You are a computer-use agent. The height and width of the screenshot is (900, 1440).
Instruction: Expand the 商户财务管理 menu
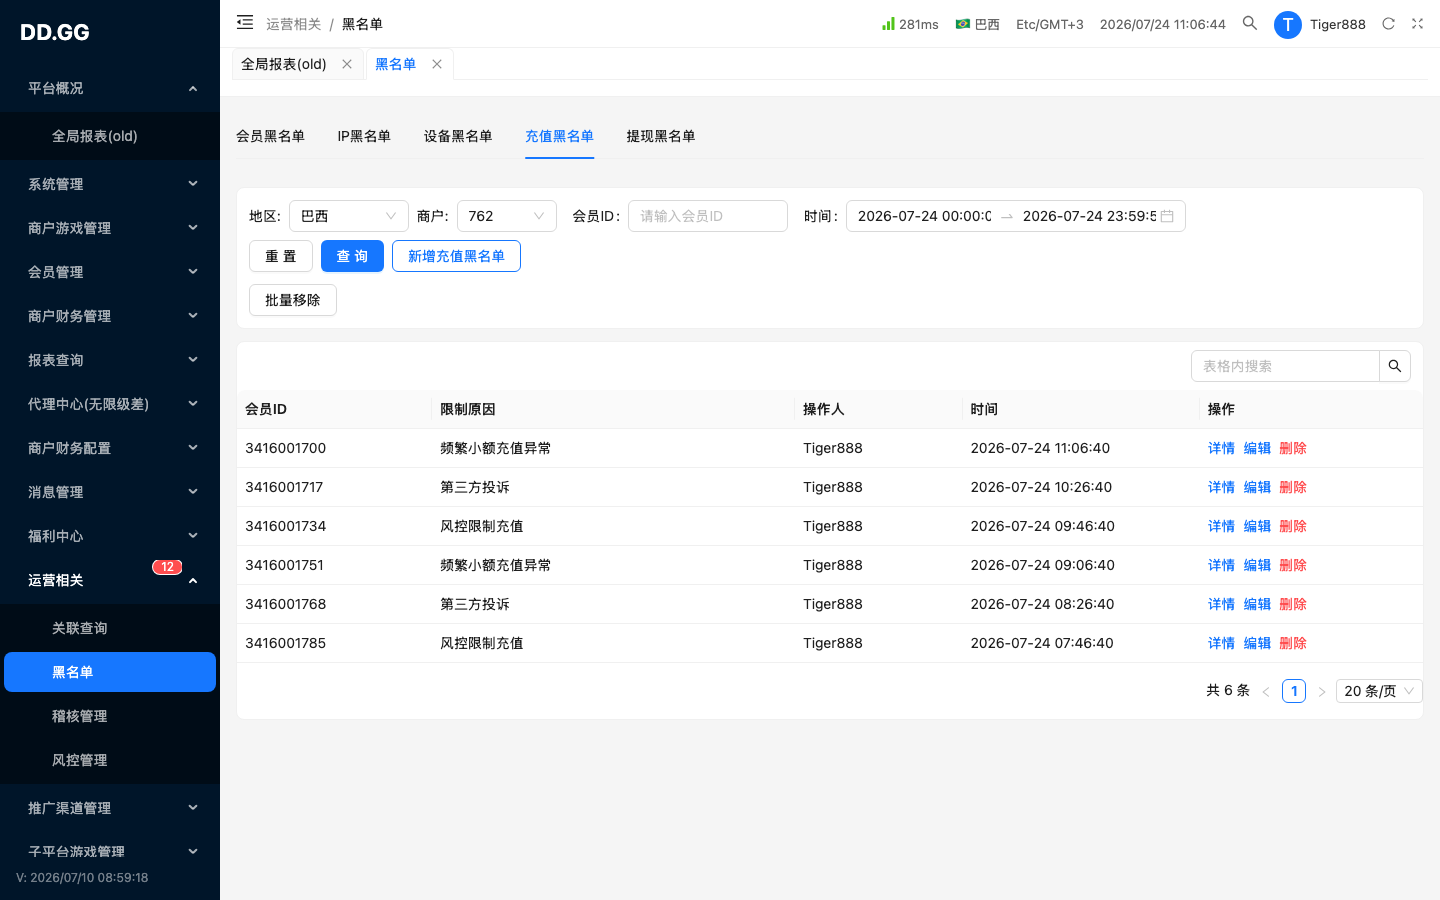point(110,316)
